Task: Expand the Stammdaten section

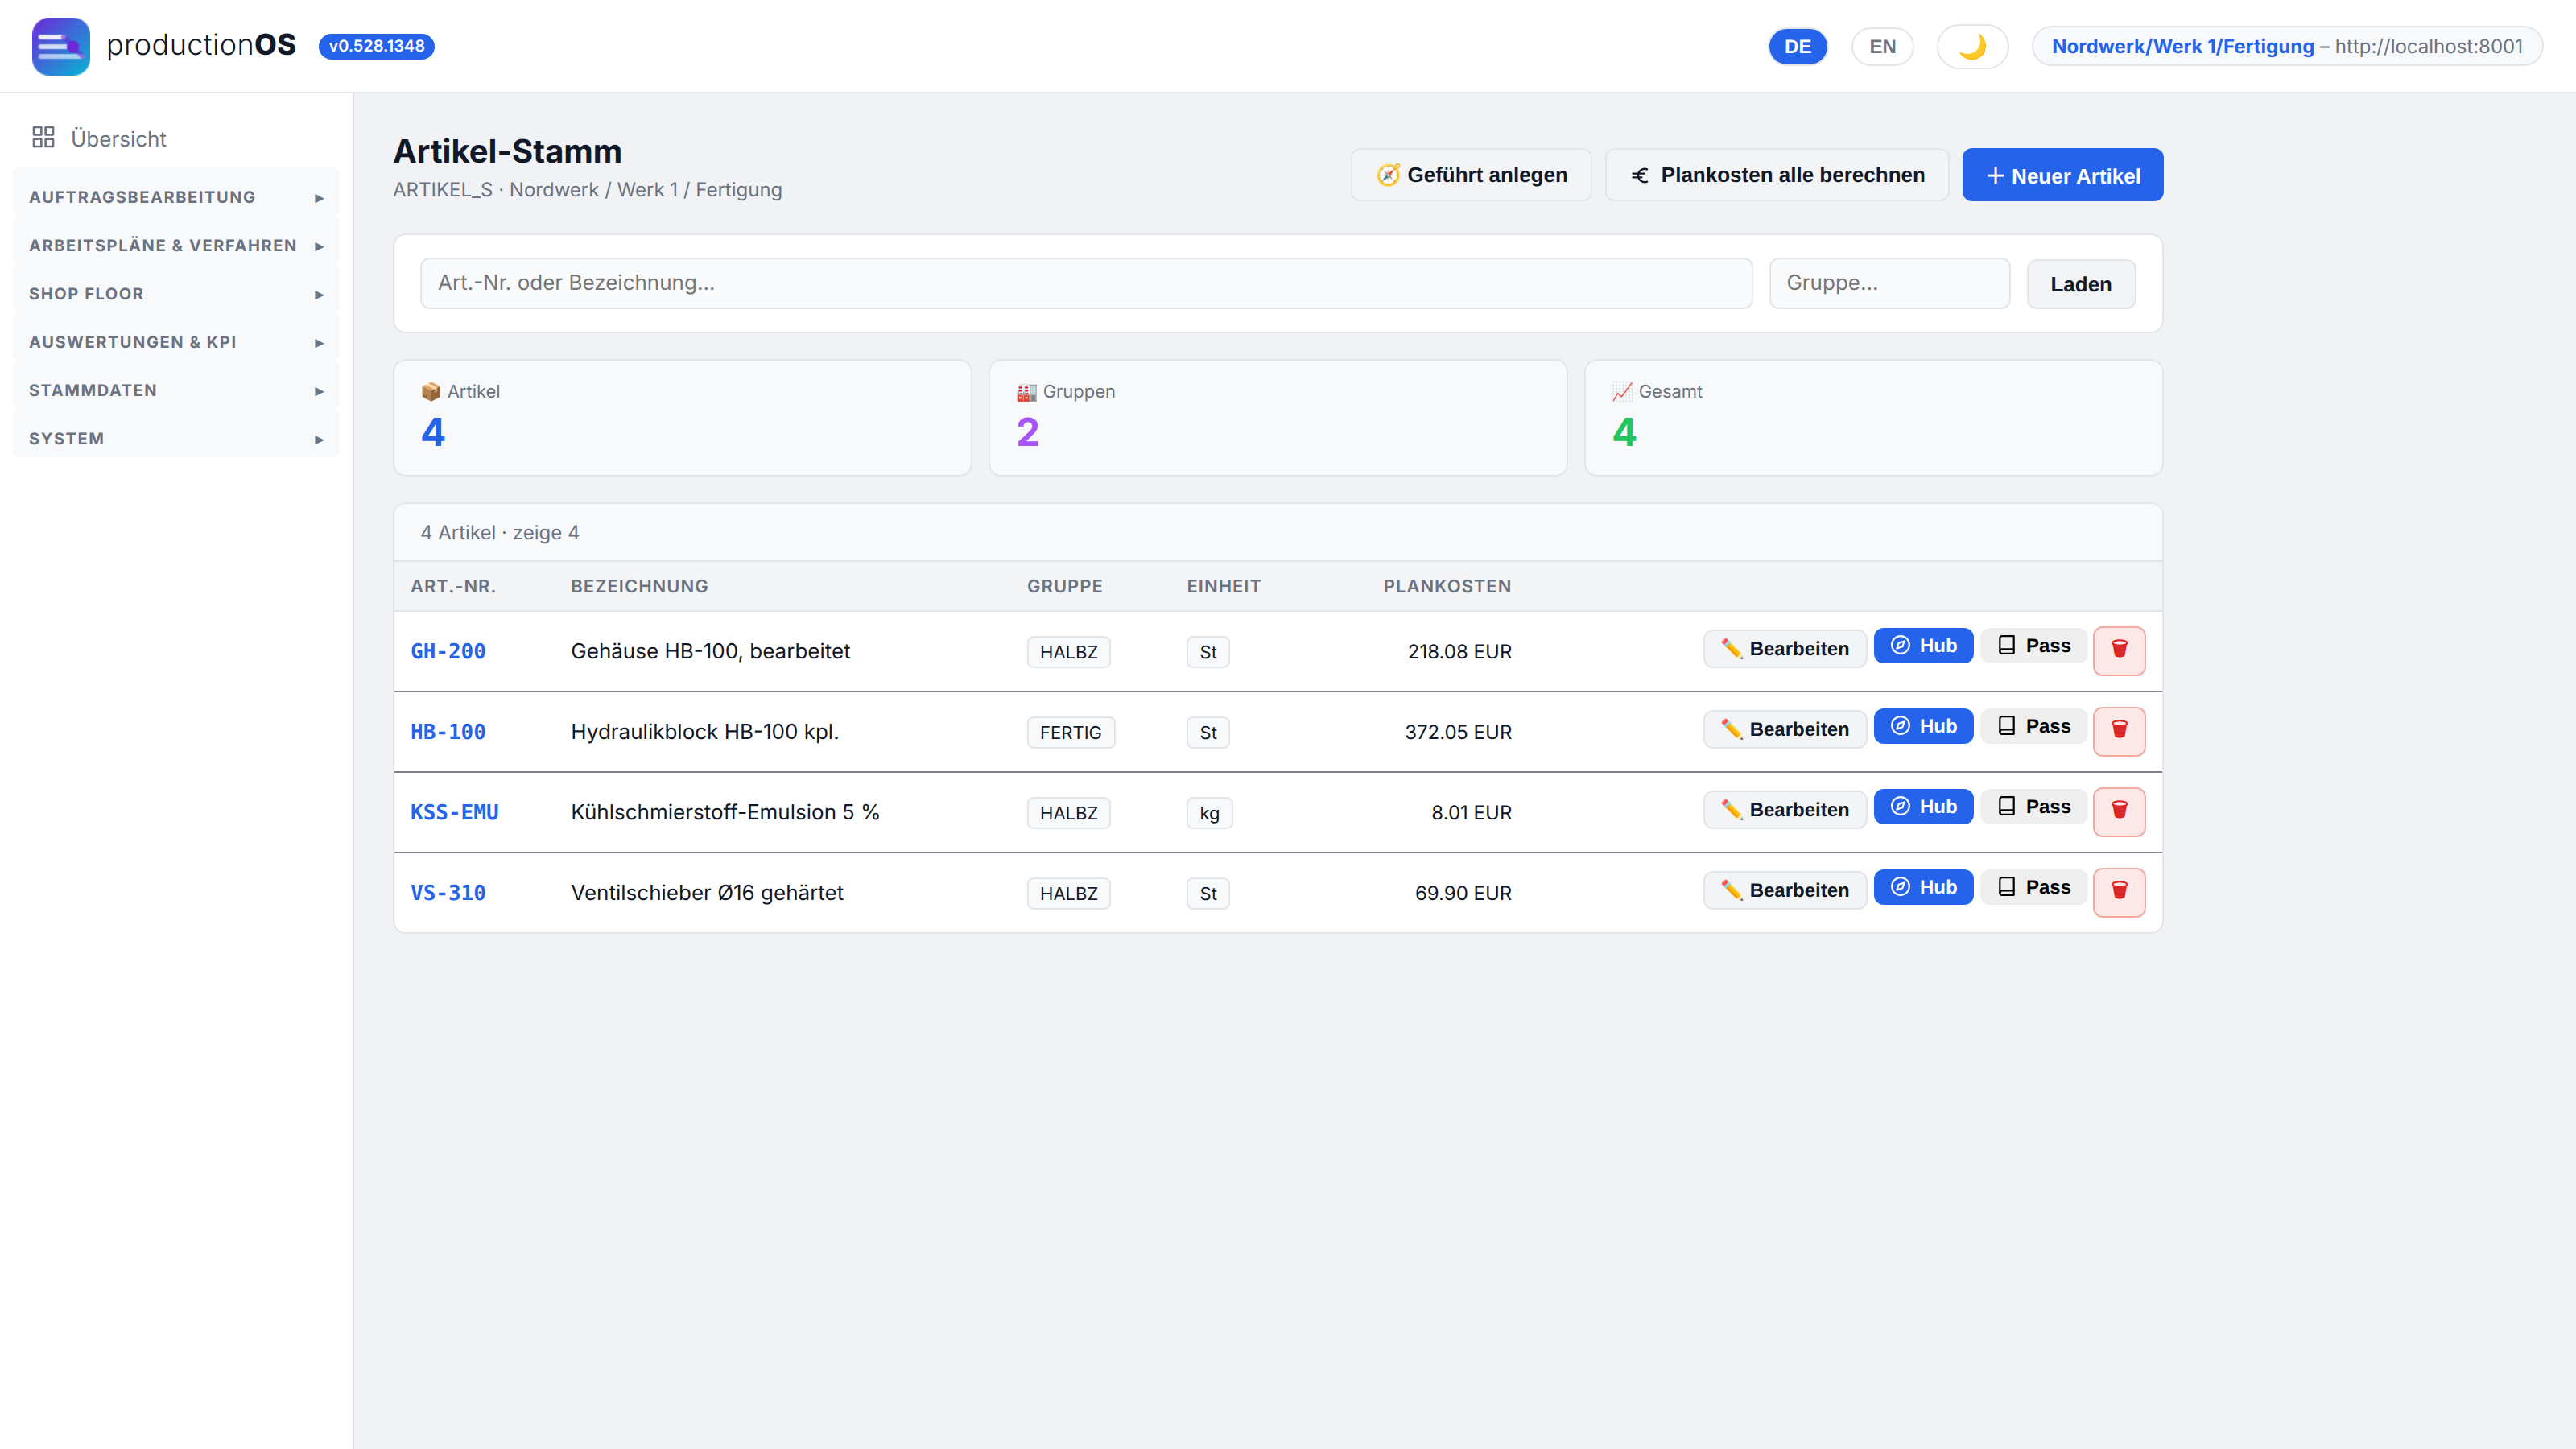Action: click(x=176, y=390)
